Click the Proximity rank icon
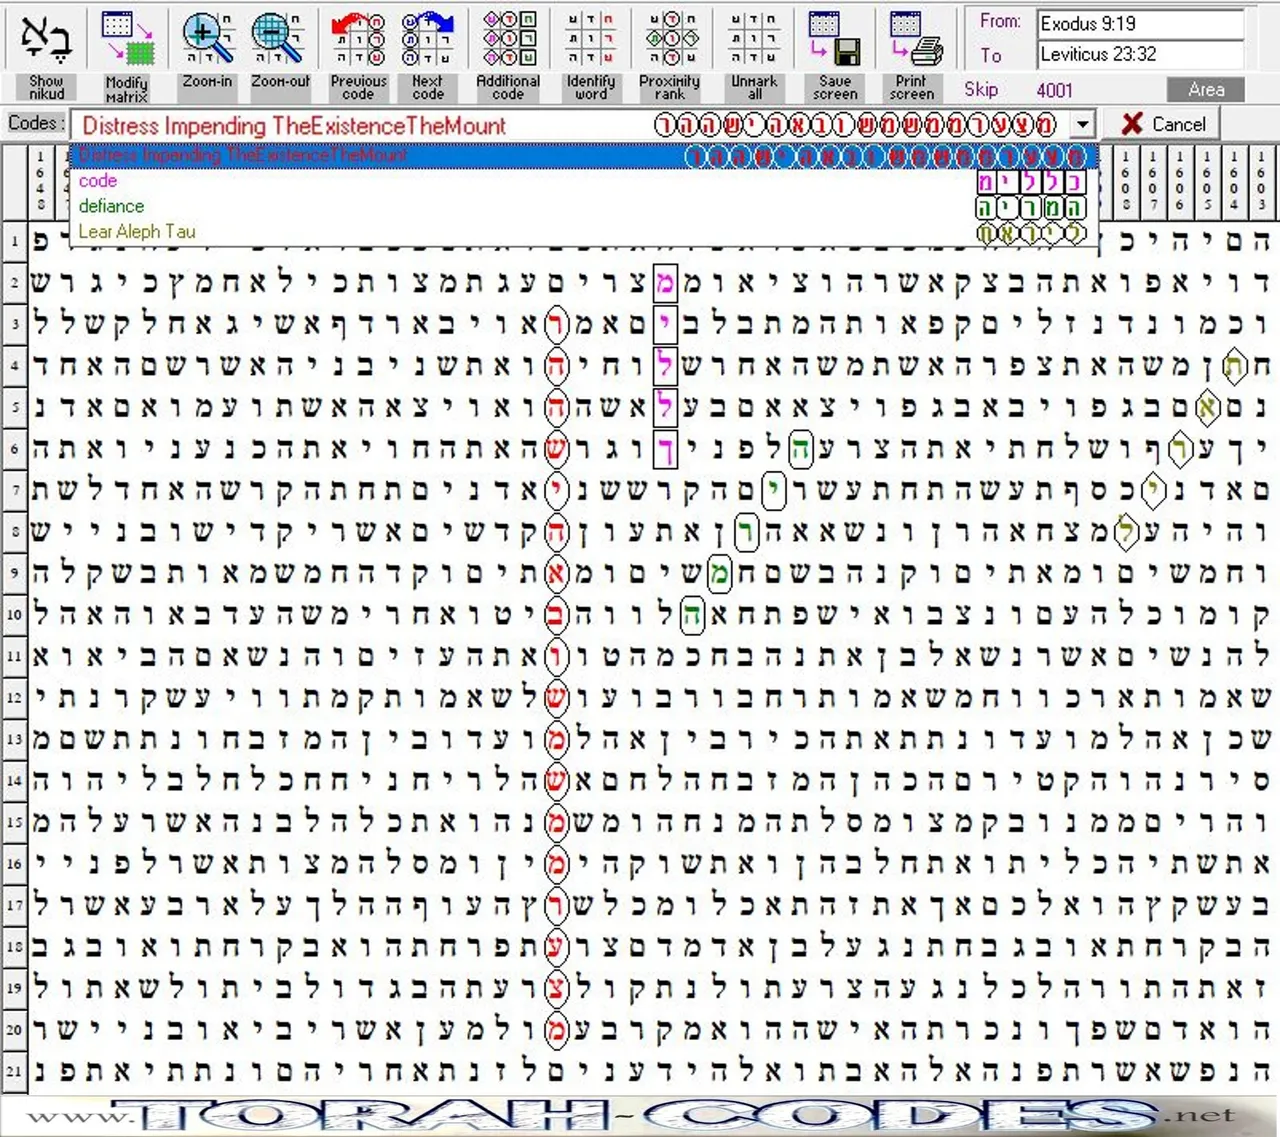 pos(669,40)
